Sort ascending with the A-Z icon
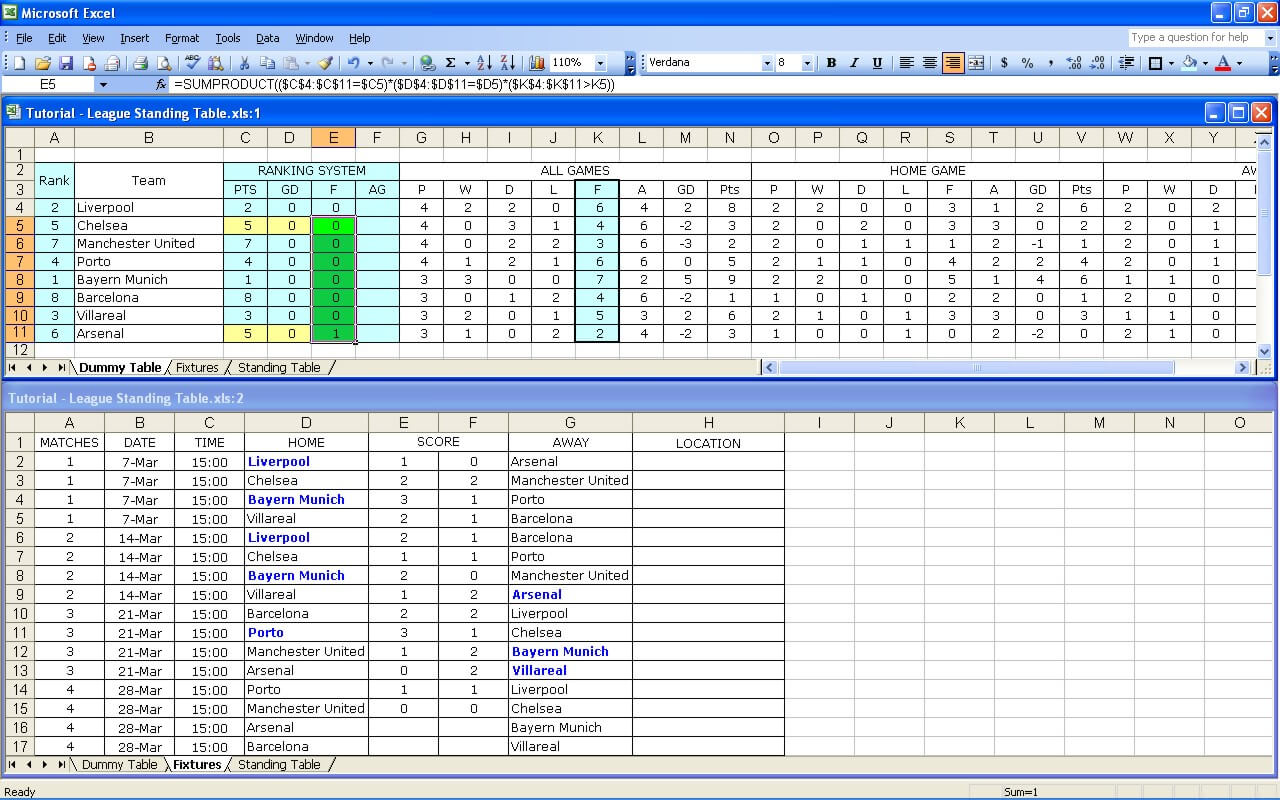The image size is (1280, 800). coord(484,63)
